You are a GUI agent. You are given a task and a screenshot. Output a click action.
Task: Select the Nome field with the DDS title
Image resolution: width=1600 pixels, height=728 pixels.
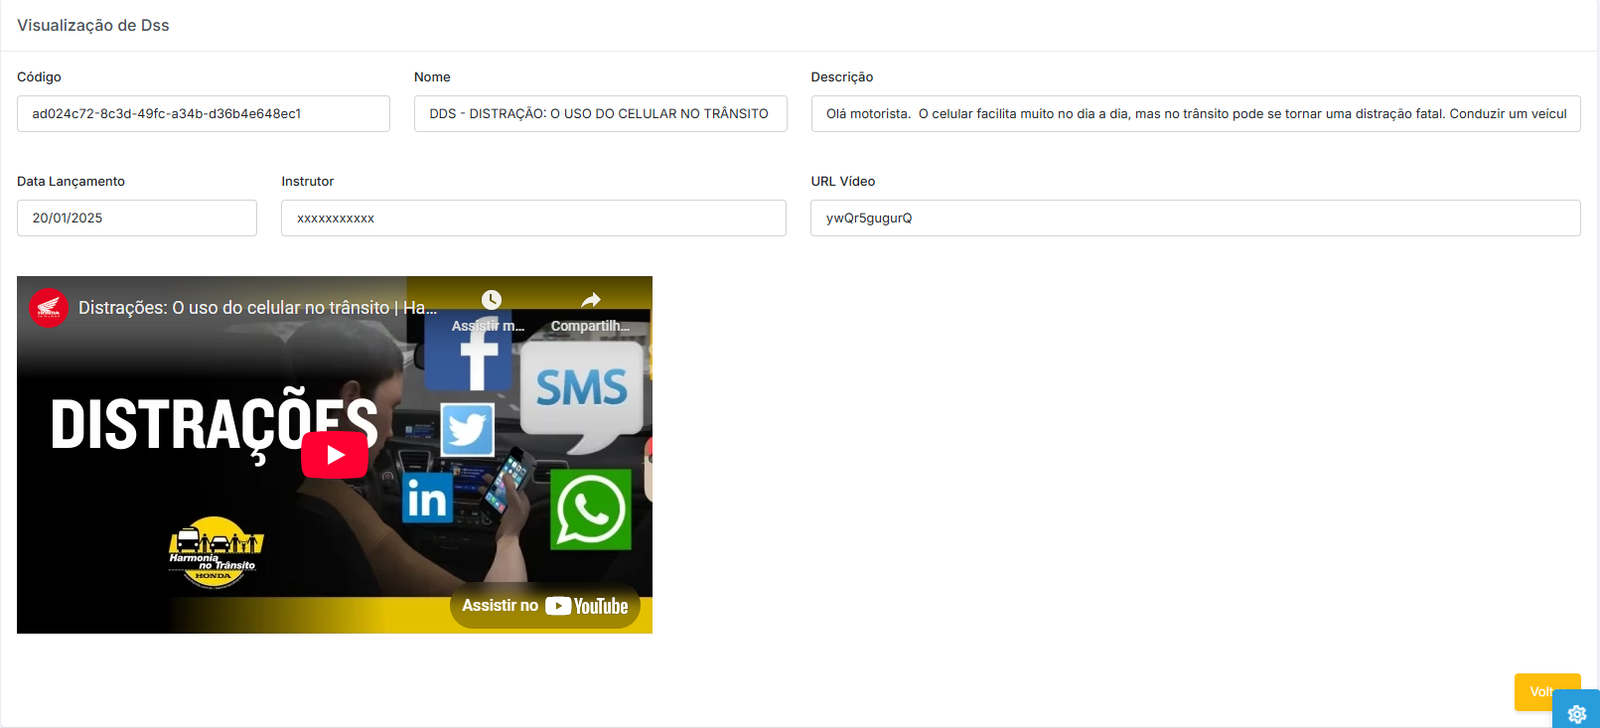tap(600, 114)
